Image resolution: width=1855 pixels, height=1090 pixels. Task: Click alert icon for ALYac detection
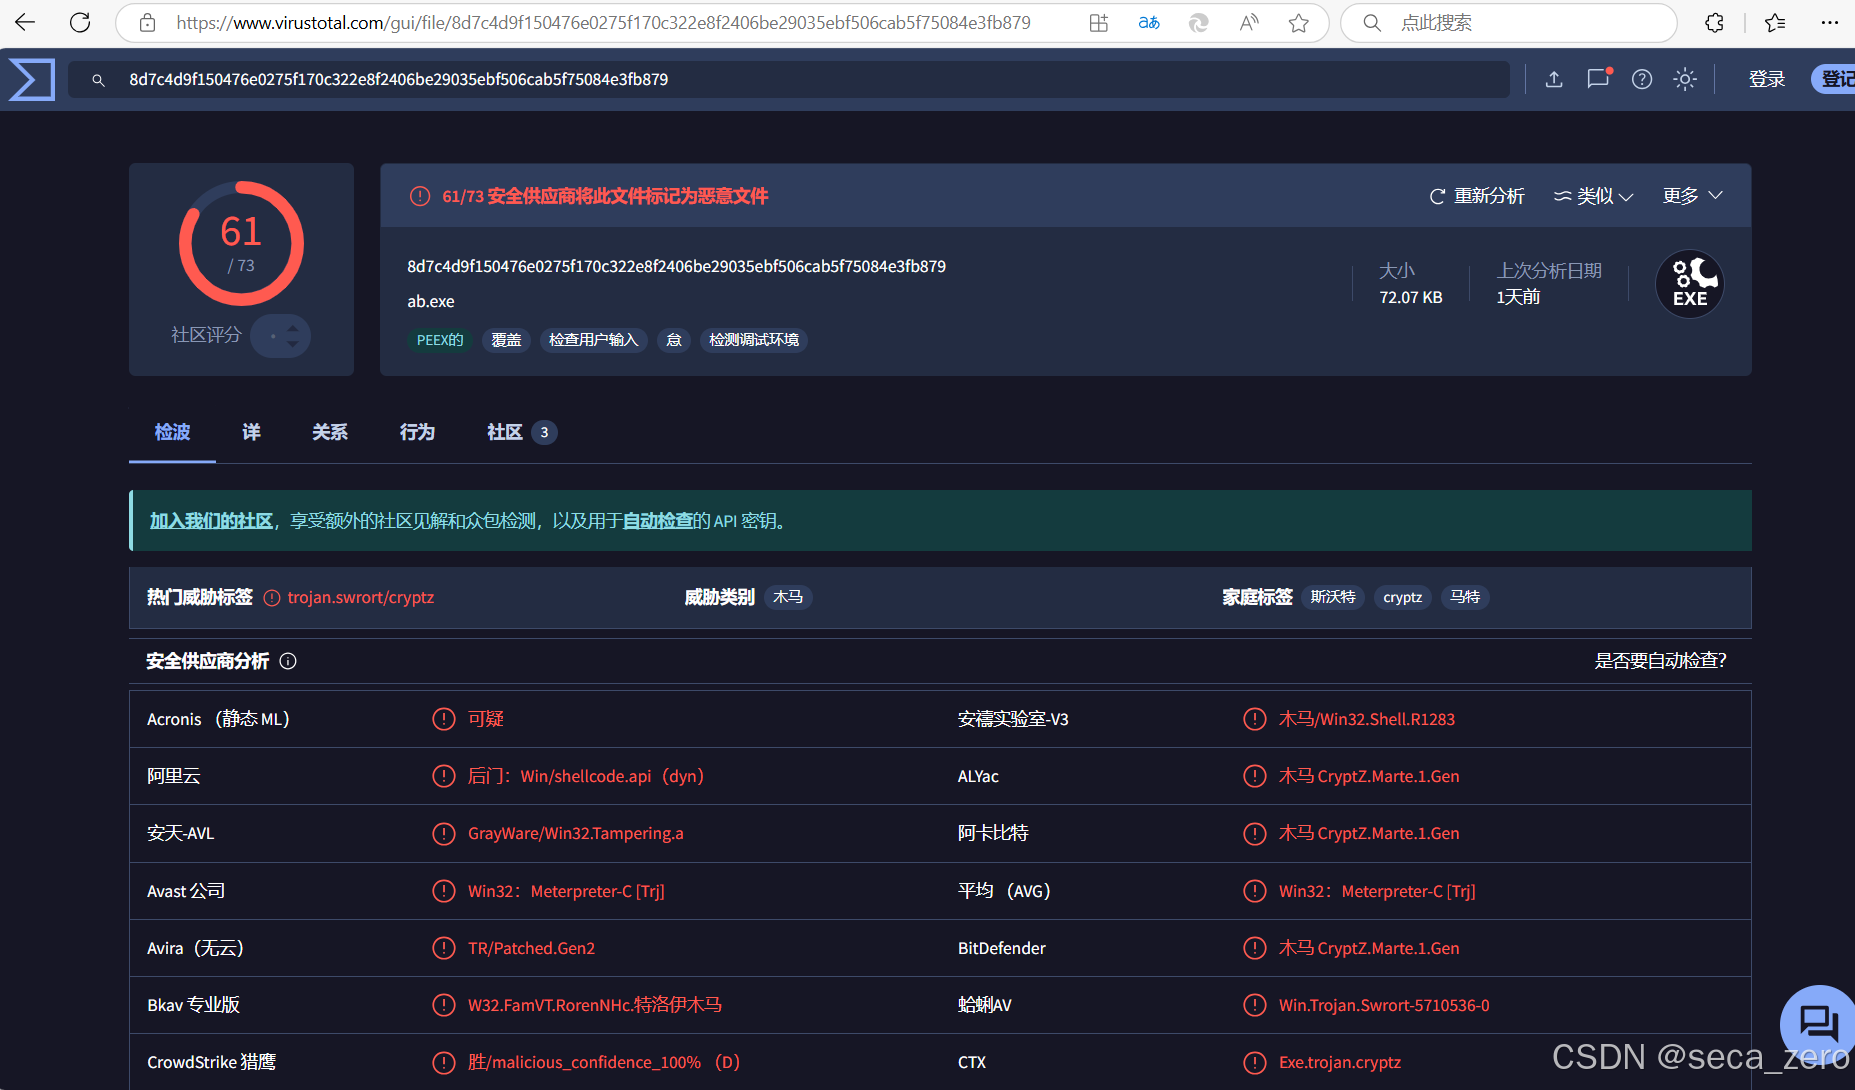coord(1255,776)
